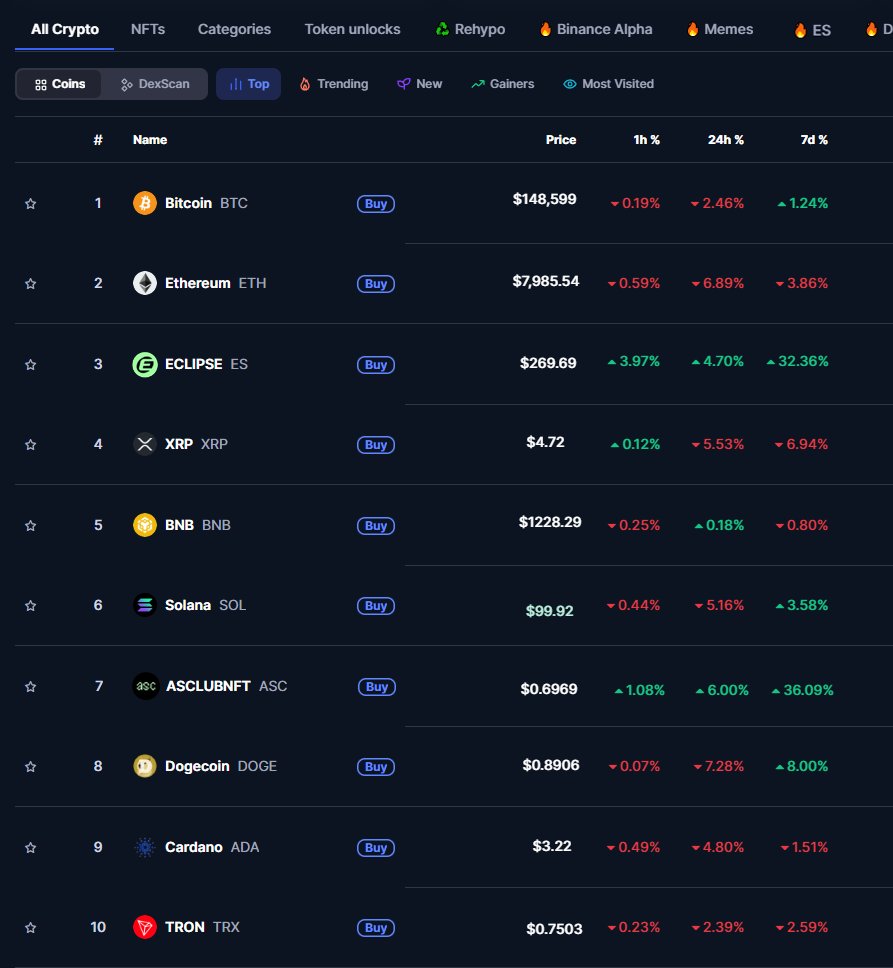893x968 pixels.
Task: Click the red TRON logo icon
Action: click(144, 927)
